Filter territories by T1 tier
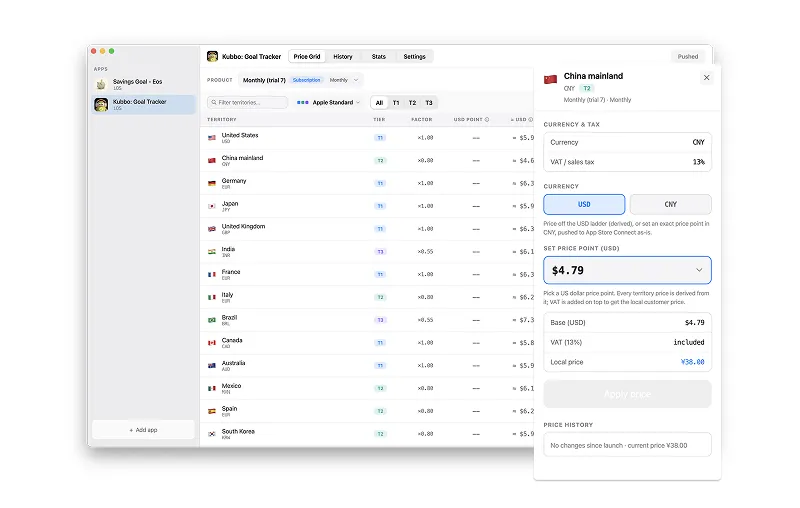 [395, 103]
